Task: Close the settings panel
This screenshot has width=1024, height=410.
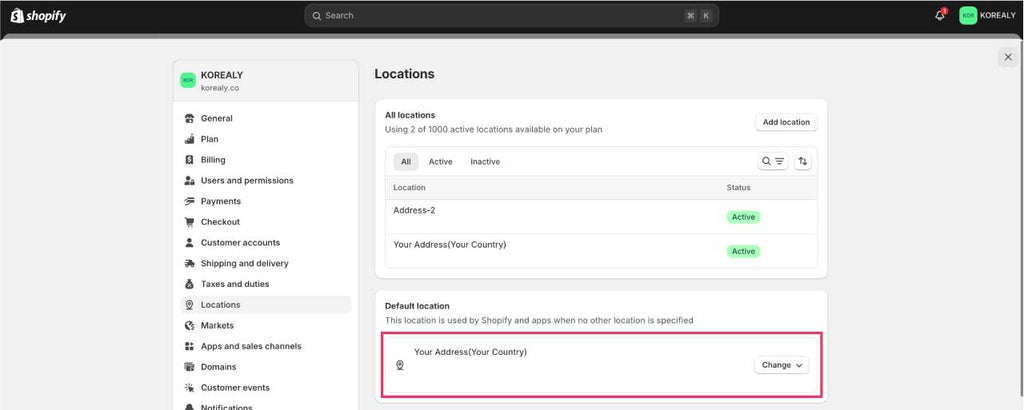Action: [1007, 57]
